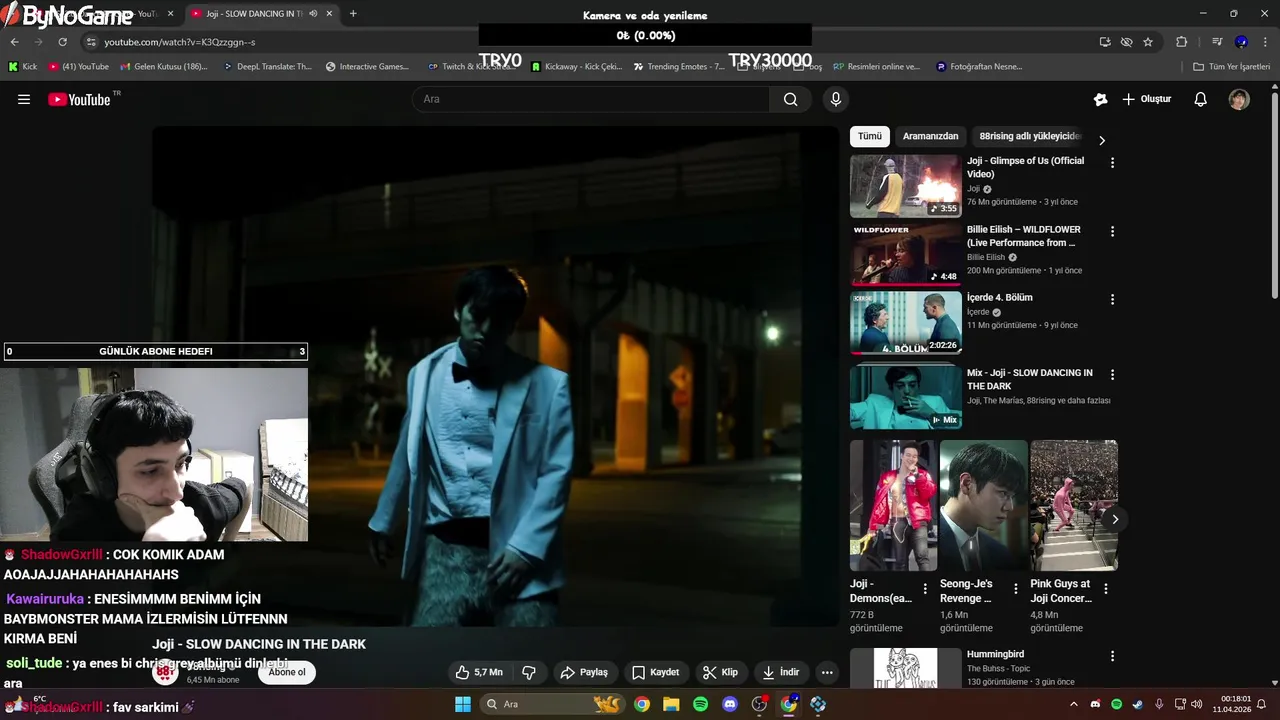Open Spotify from the taskbar

pos(700,704)
